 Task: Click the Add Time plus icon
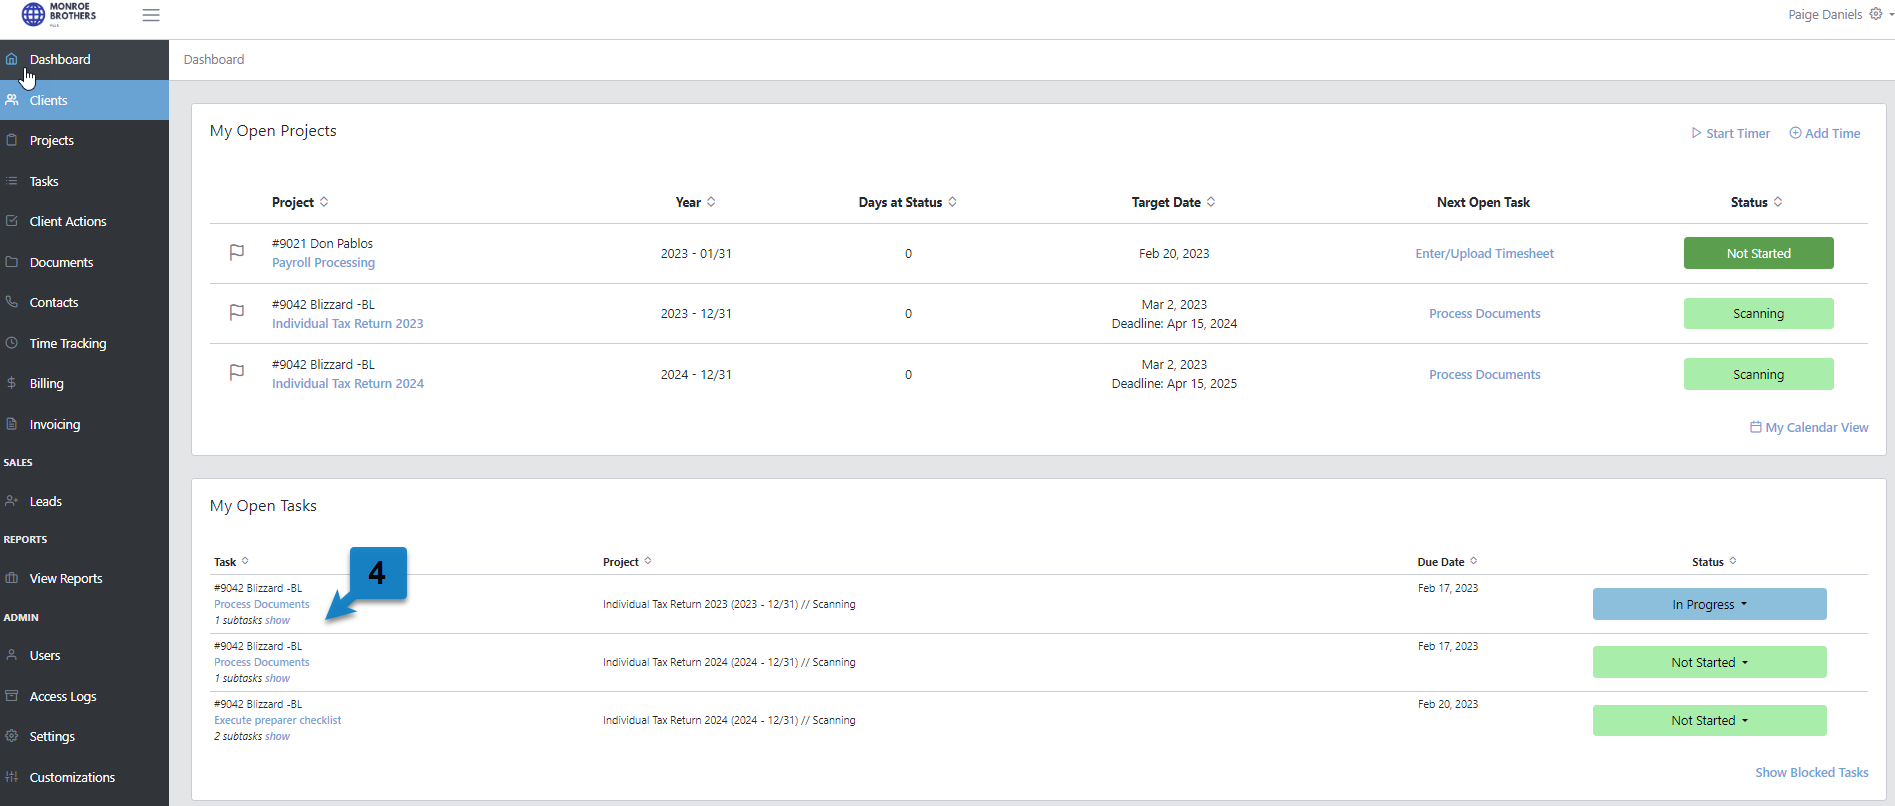[1795, 133]
